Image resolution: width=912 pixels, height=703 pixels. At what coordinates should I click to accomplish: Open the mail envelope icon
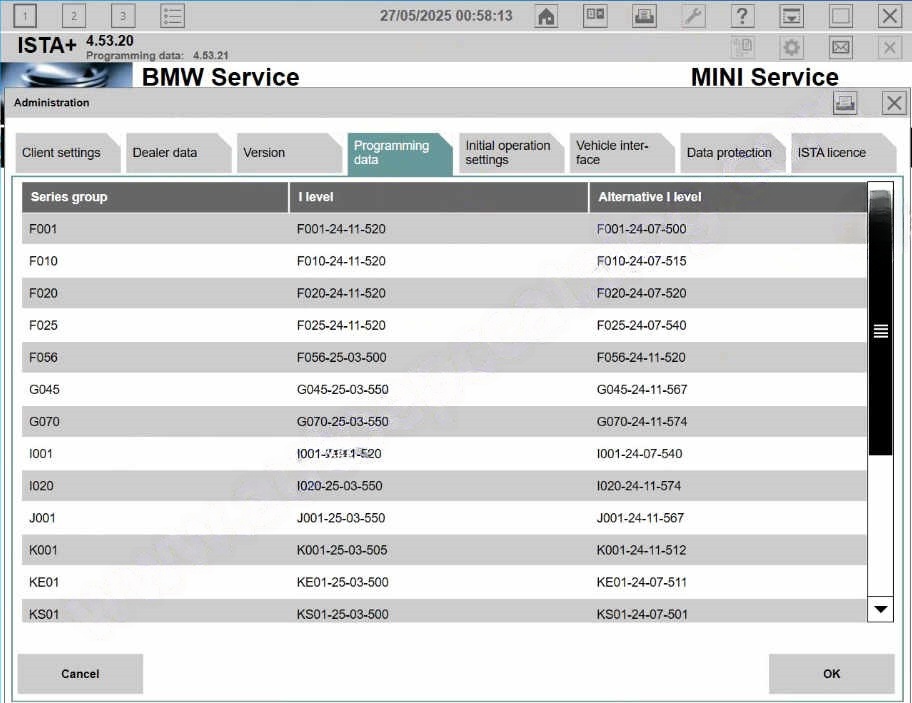[x=840, y=47]
